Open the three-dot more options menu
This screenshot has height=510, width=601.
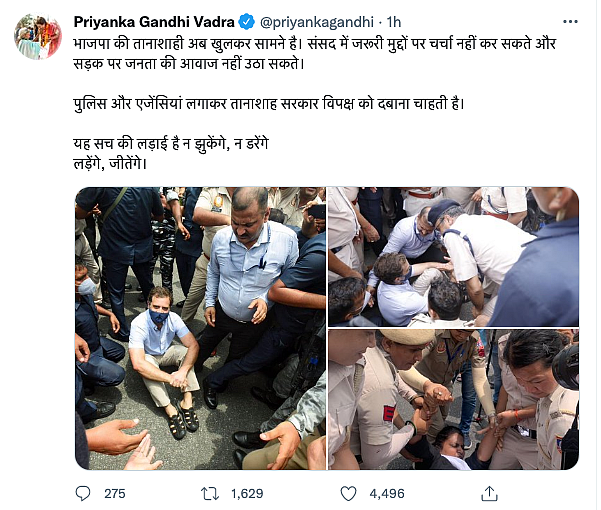pyautogui.click(x=570, y=22)
